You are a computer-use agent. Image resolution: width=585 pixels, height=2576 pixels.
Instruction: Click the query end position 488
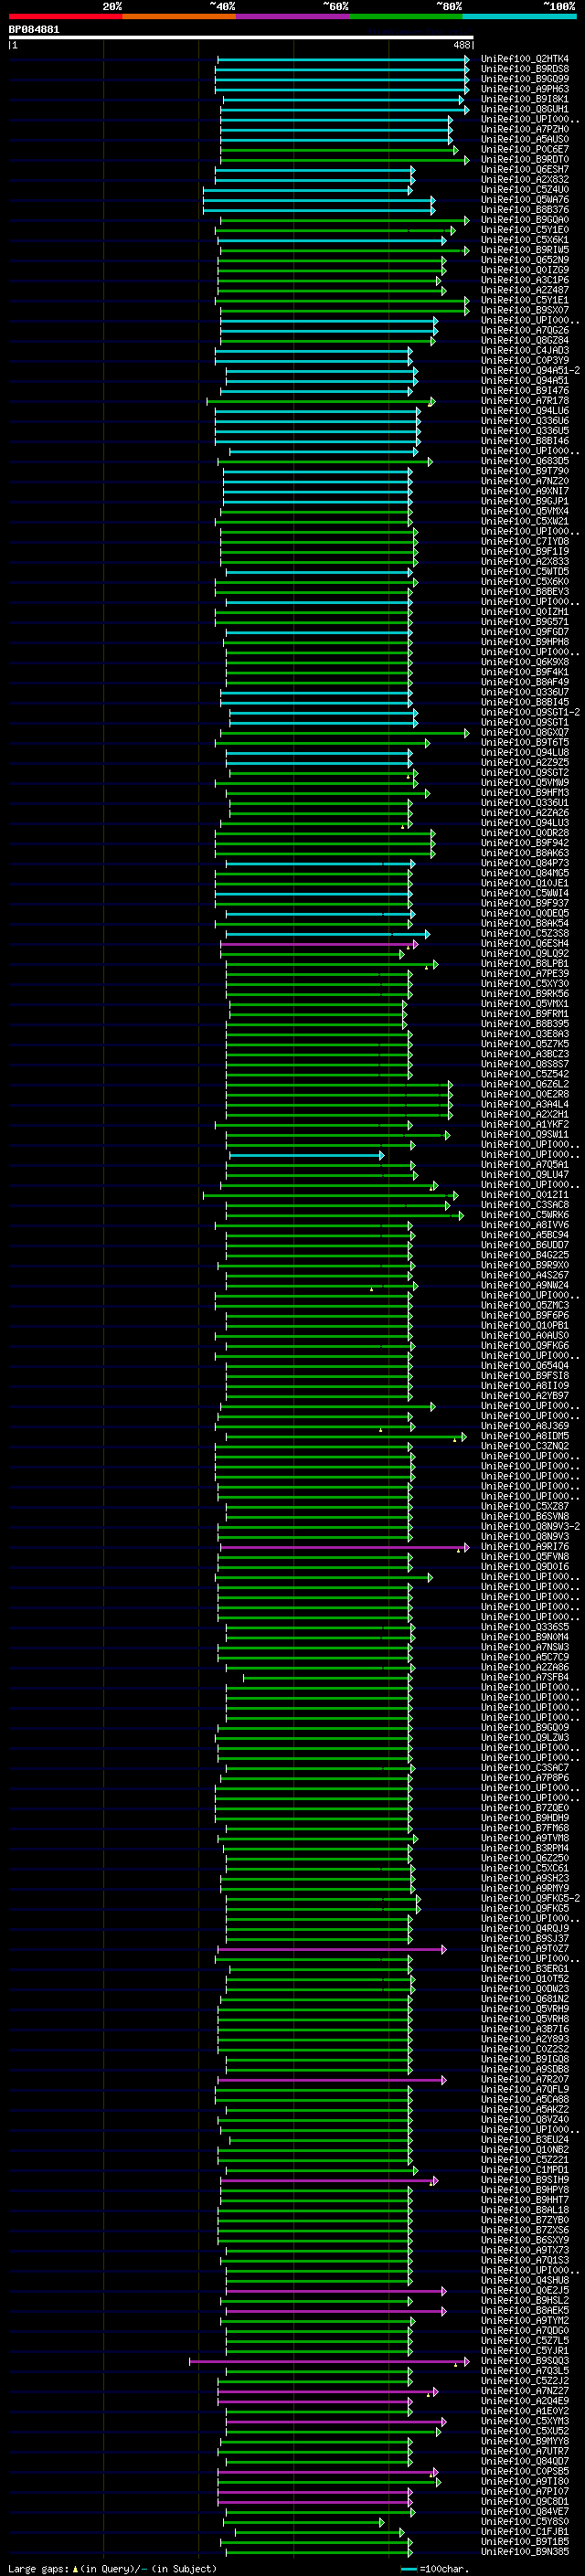click(462, 45)
